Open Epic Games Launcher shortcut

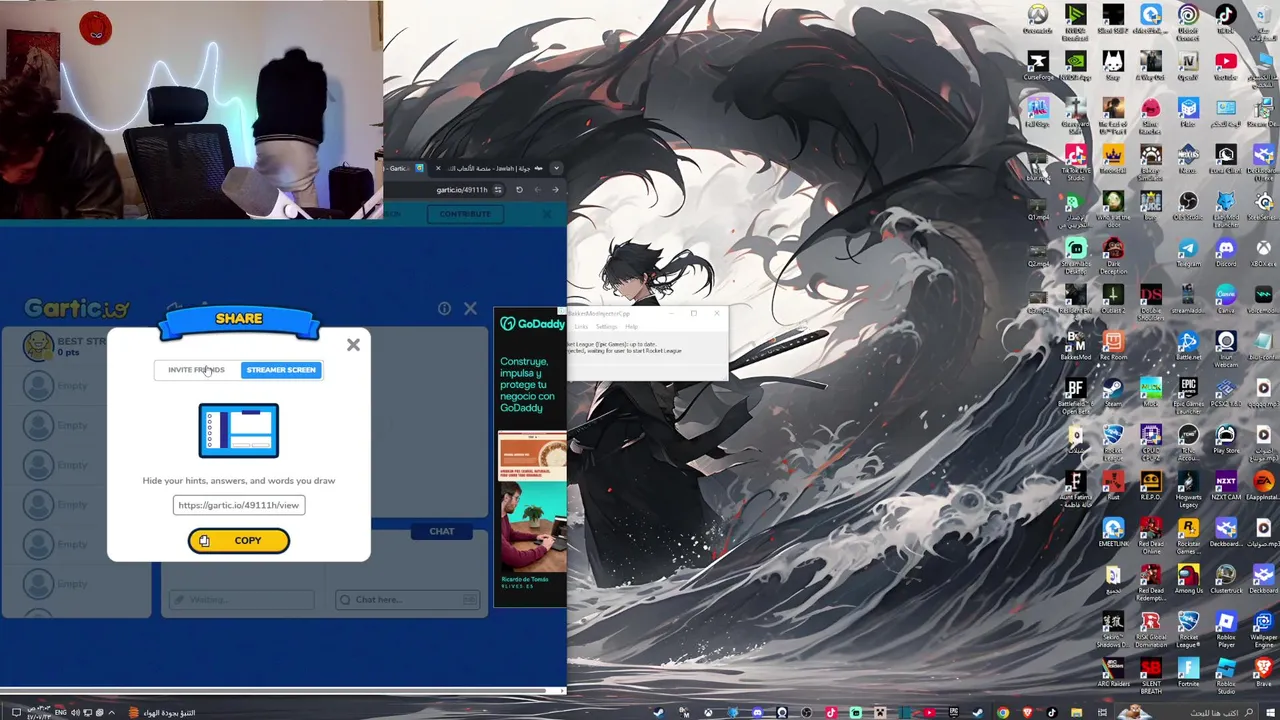coord(1188,395)
